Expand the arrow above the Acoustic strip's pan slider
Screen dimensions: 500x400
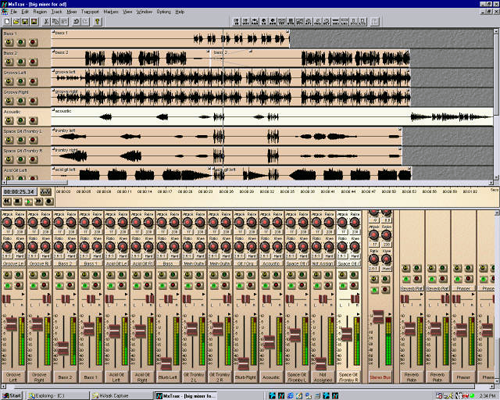[x=280, y=294]
